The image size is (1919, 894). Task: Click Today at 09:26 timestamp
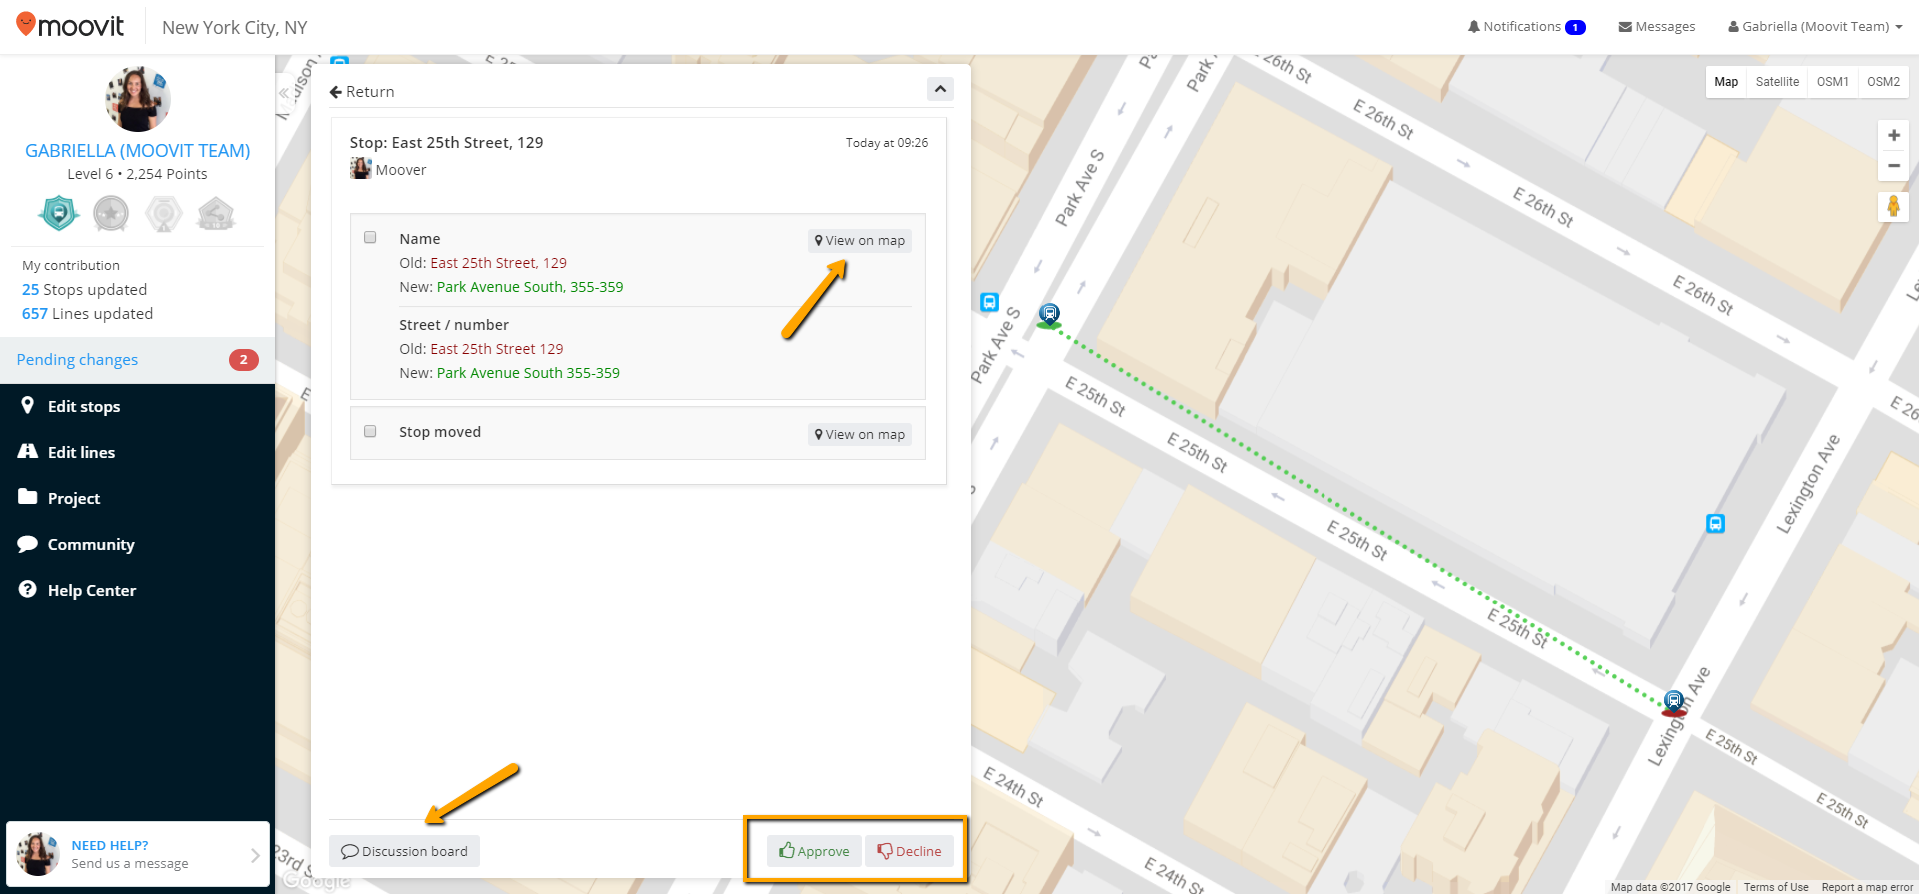[886, 143]
